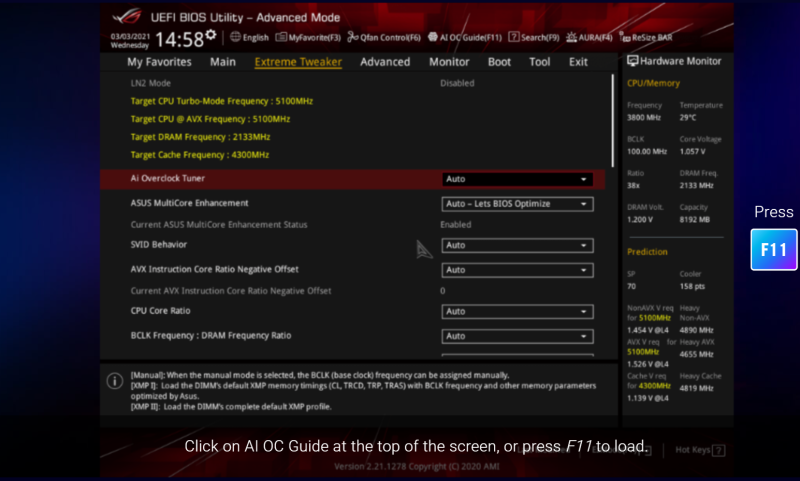Viewport: 800px width, 481px height.
Task: Open the Ai Overclock Tuner dropdown
Action: coord(517,179)
